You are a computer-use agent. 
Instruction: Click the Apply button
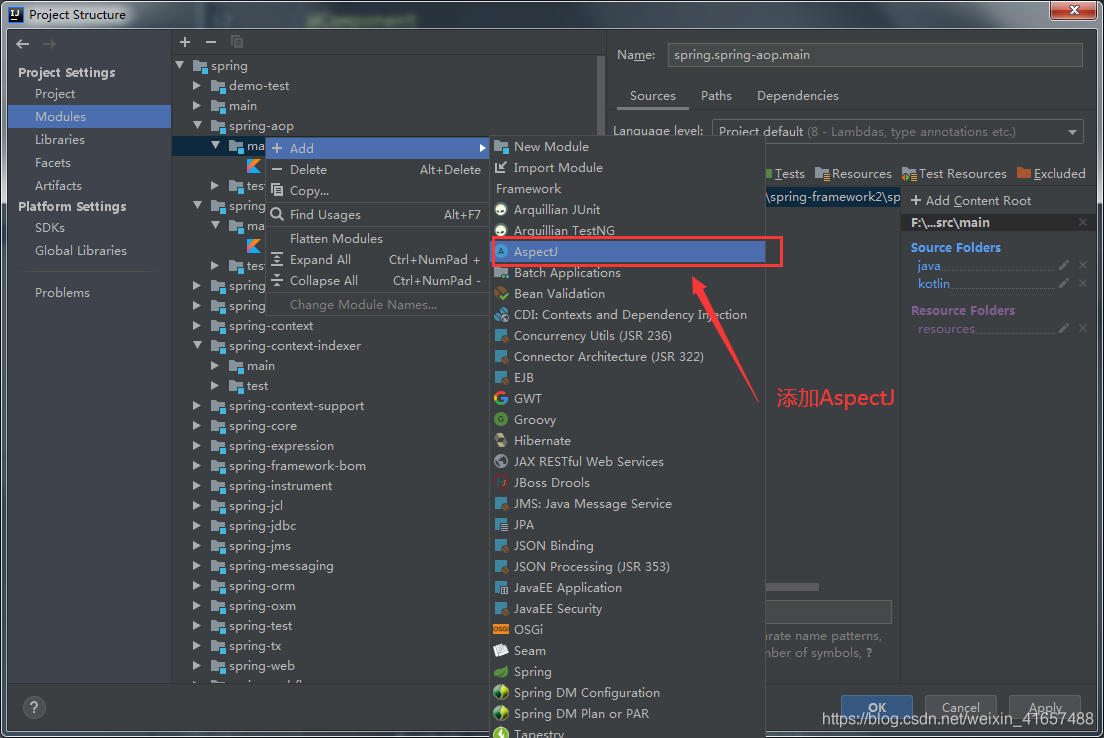(1045, 708)
